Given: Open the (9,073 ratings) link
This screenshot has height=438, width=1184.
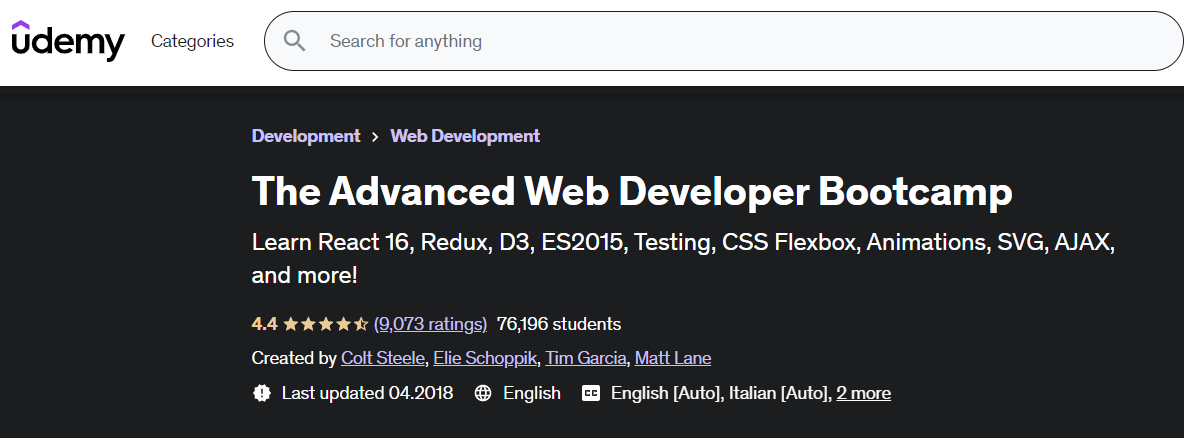Looking at the screenshot, I should tap(430, 324).
